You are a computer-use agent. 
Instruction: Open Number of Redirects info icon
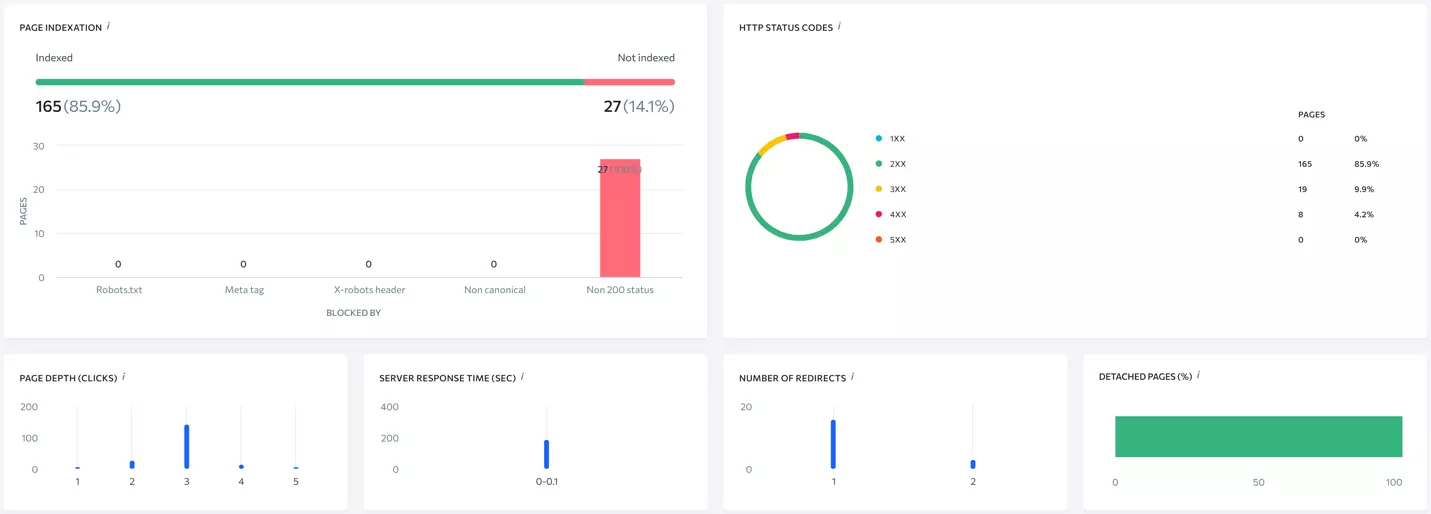click(852, 377)
